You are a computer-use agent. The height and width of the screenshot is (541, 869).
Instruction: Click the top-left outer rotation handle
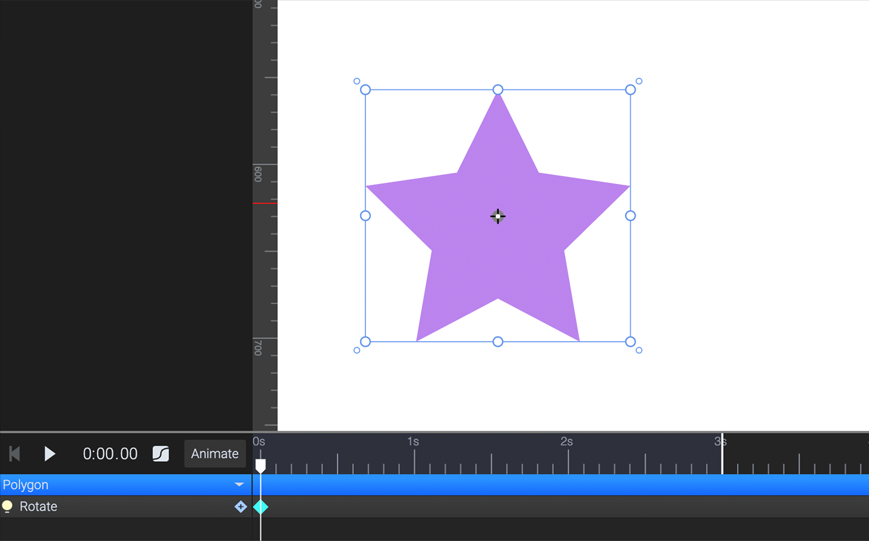coord(357,81)
